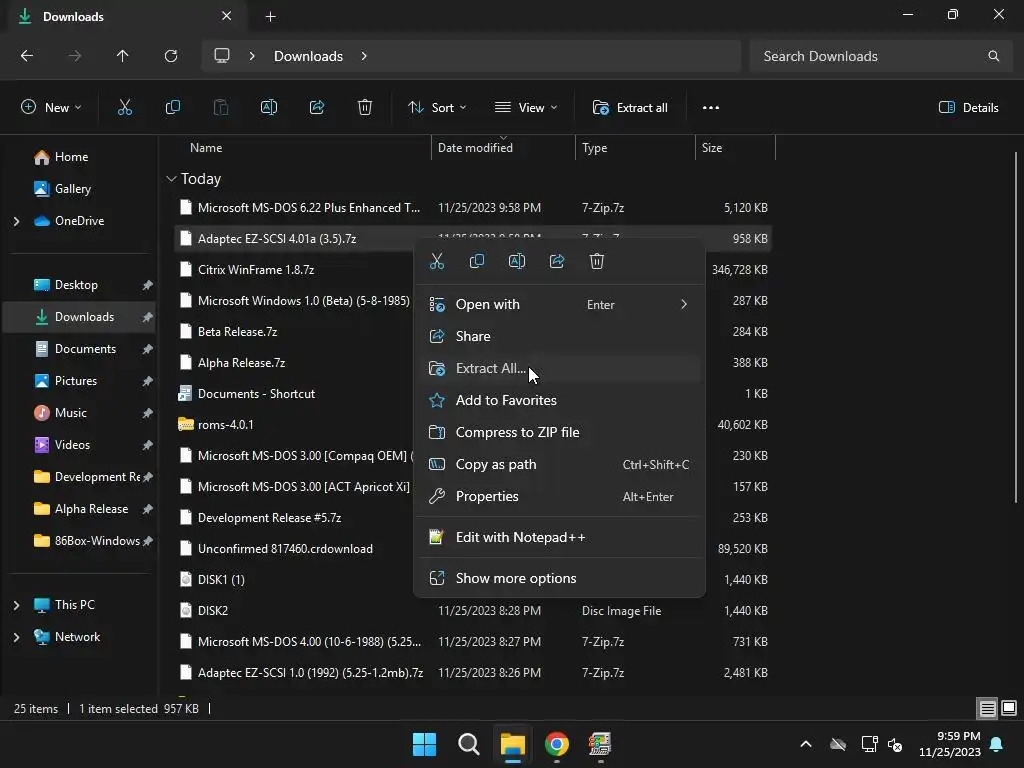
Task: Select Copy as path
Action: pos(560,464)
